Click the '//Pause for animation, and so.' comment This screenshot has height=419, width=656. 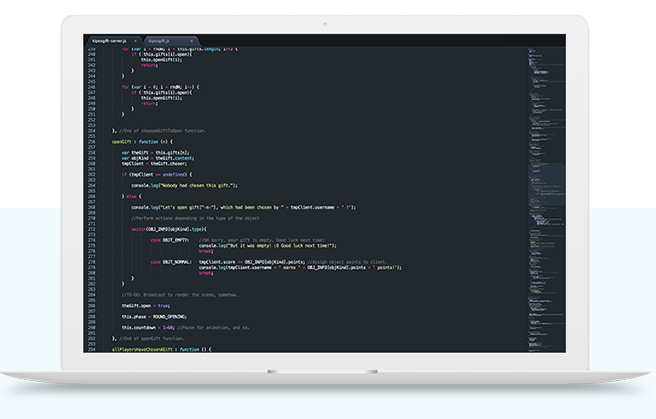point(213,327)
